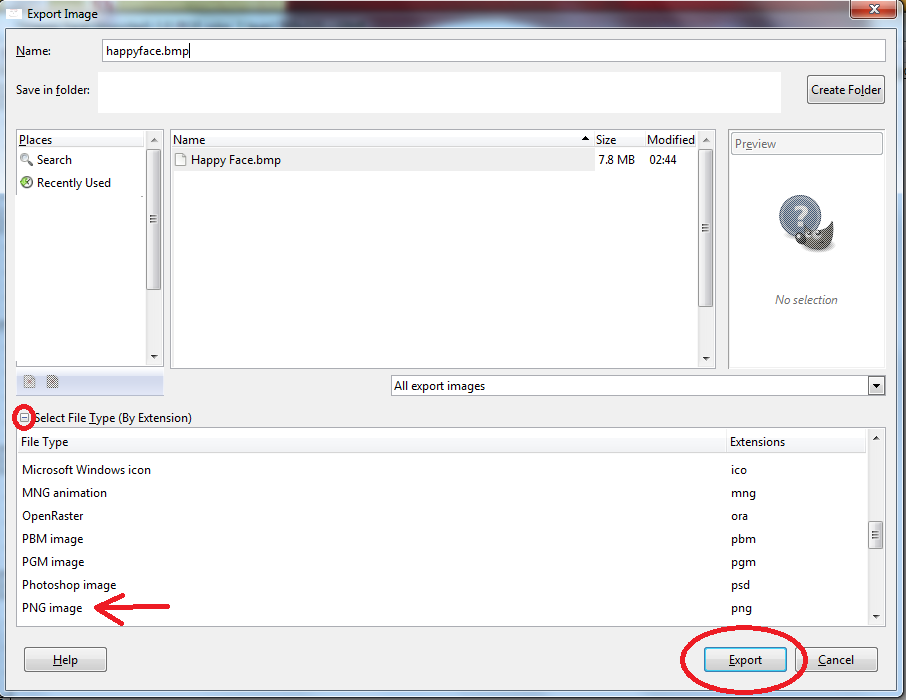Open Help for exporting
Viewport: 906px width, 700px height.
pos(65,660)
